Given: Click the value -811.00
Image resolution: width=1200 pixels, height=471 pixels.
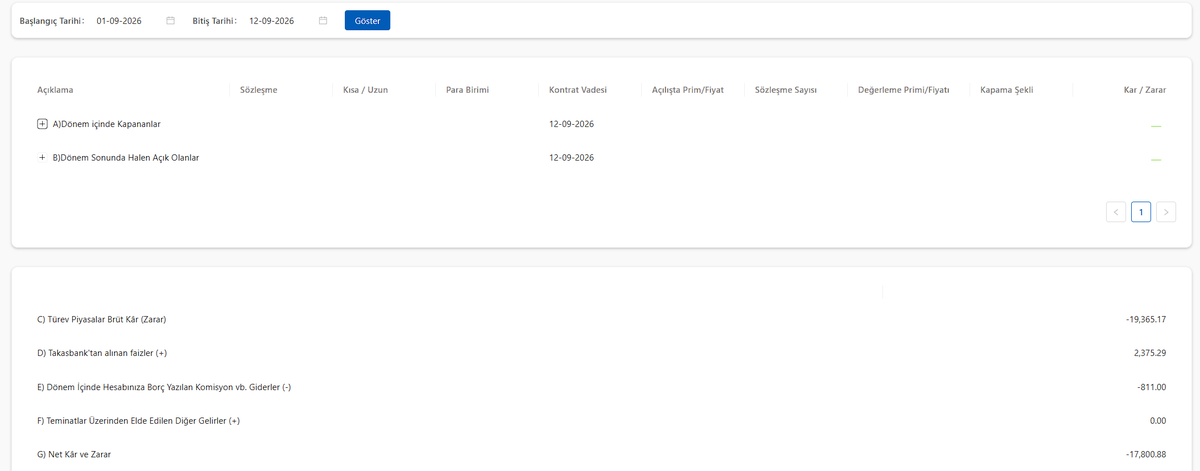Looking at the screenshot, I should click(1152, 387).
